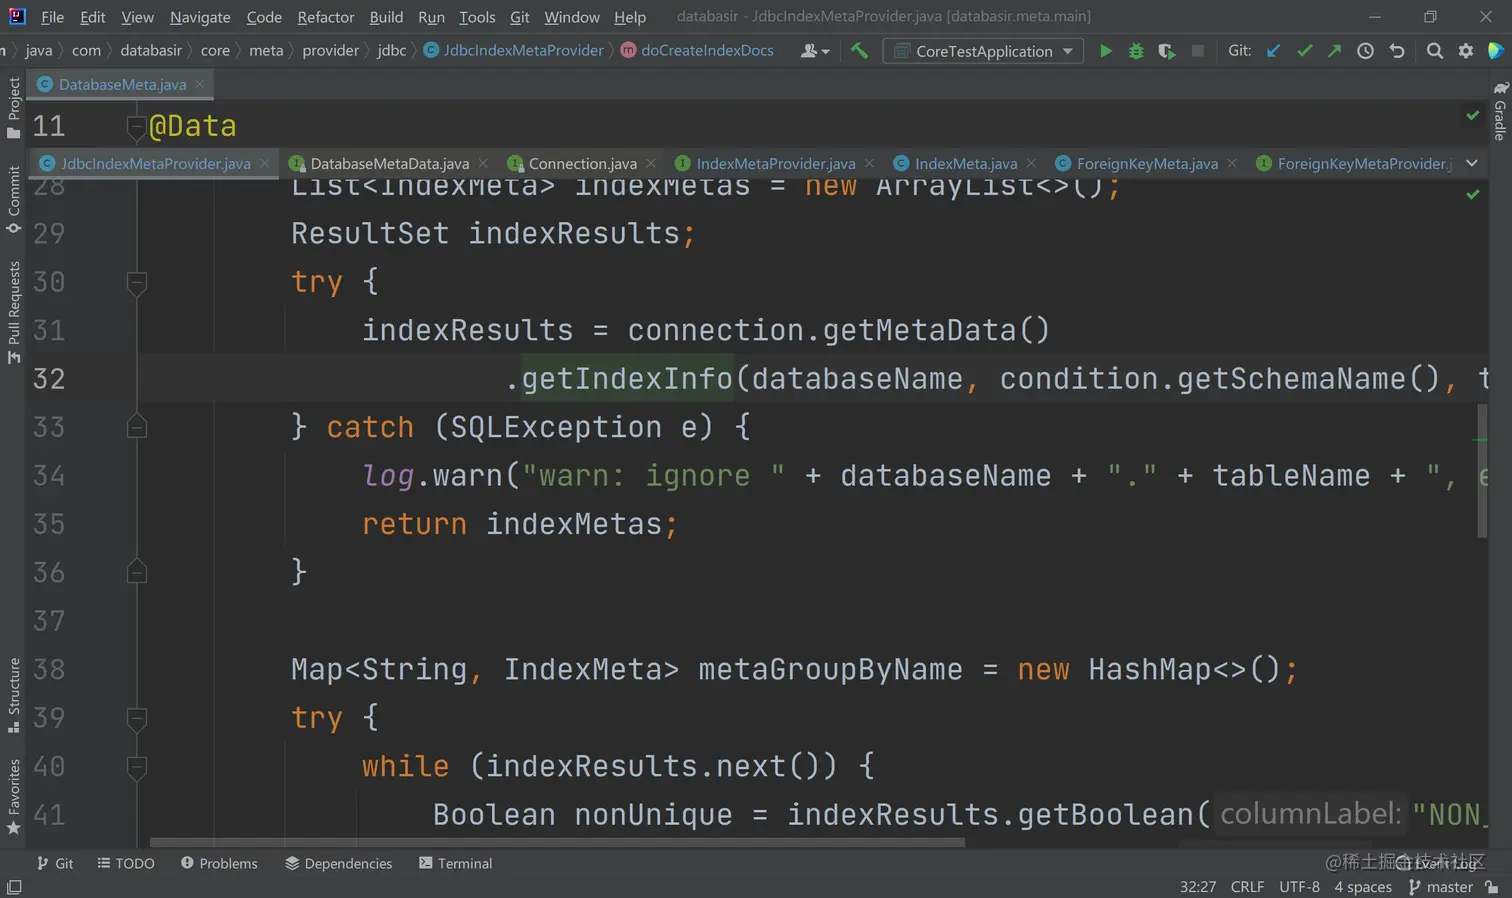Image resolution: width=1512 pixels, height=898 pixels.
Task: Open the Dependencies tool window
Action: [339, 863]
